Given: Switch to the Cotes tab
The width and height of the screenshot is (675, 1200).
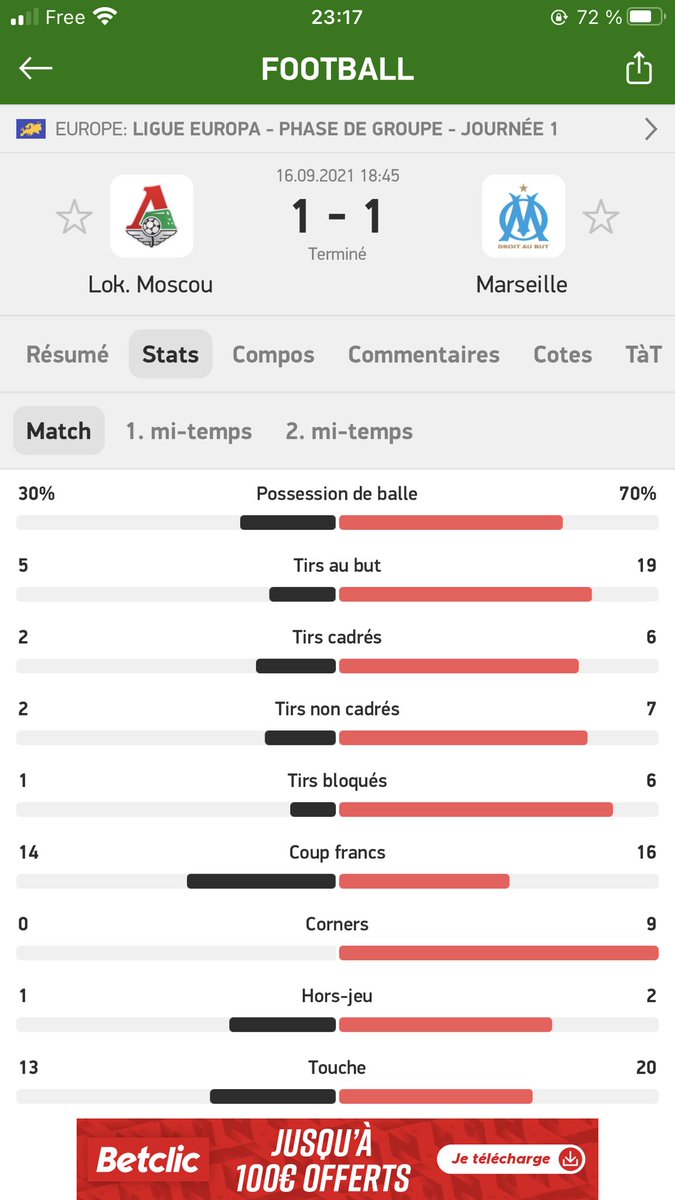Looking at the screenshot, I should click(563, 354).
